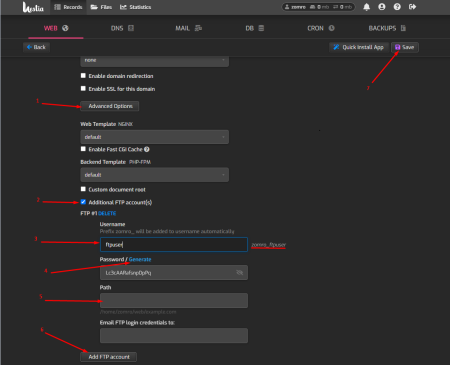This screenshot has width=450, height=365.
Task: Open user profile icon in header
Action: (x=382, y=7)
